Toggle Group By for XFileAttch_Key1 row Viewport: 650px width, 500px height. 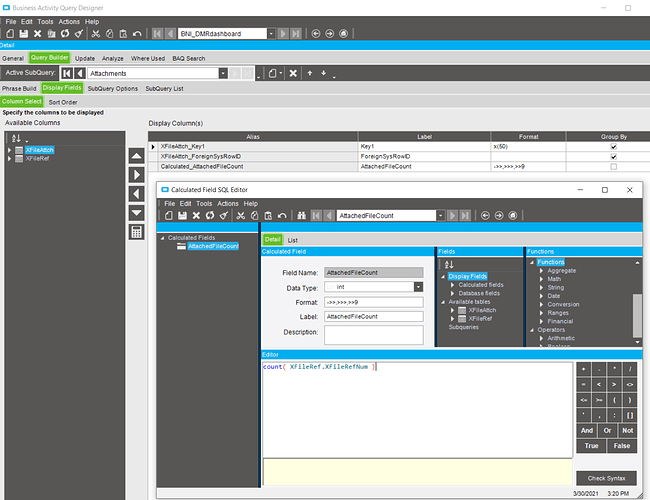613,146
